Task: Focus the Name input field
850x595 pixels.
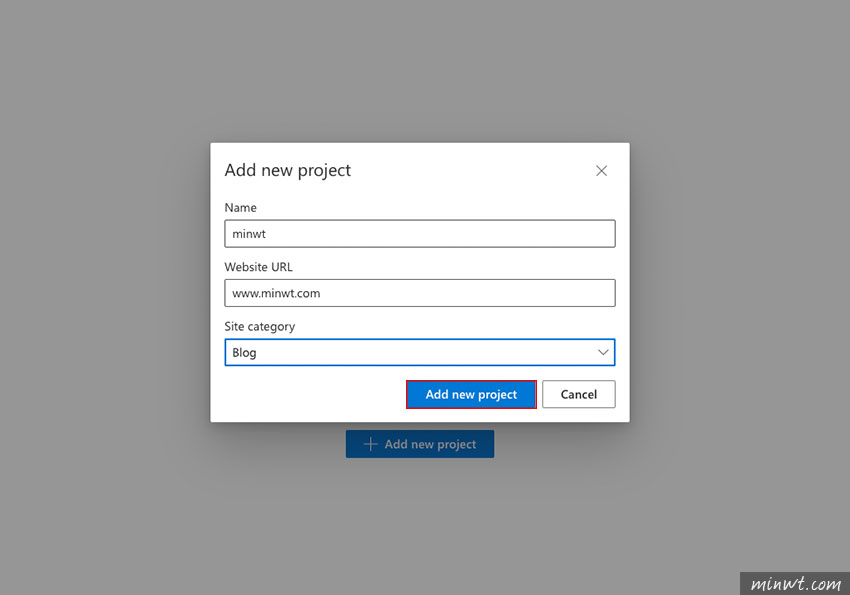Action: point(420,234)
